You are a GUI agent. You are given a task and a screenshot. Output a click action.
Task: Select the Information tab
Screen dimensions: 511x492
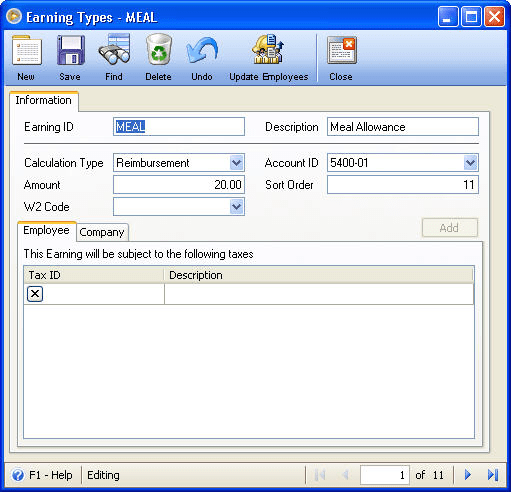click(x=44, y=100)
